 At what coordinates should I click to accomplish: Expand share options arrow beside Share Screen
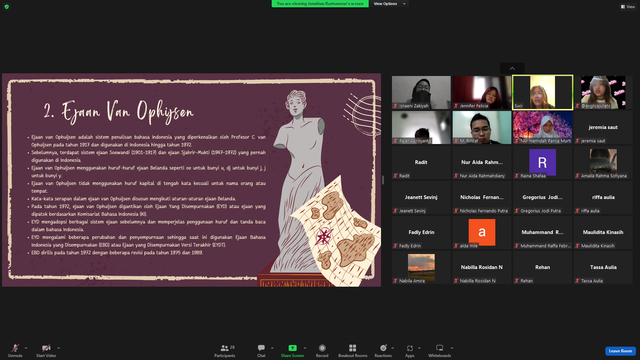(304, 348)
